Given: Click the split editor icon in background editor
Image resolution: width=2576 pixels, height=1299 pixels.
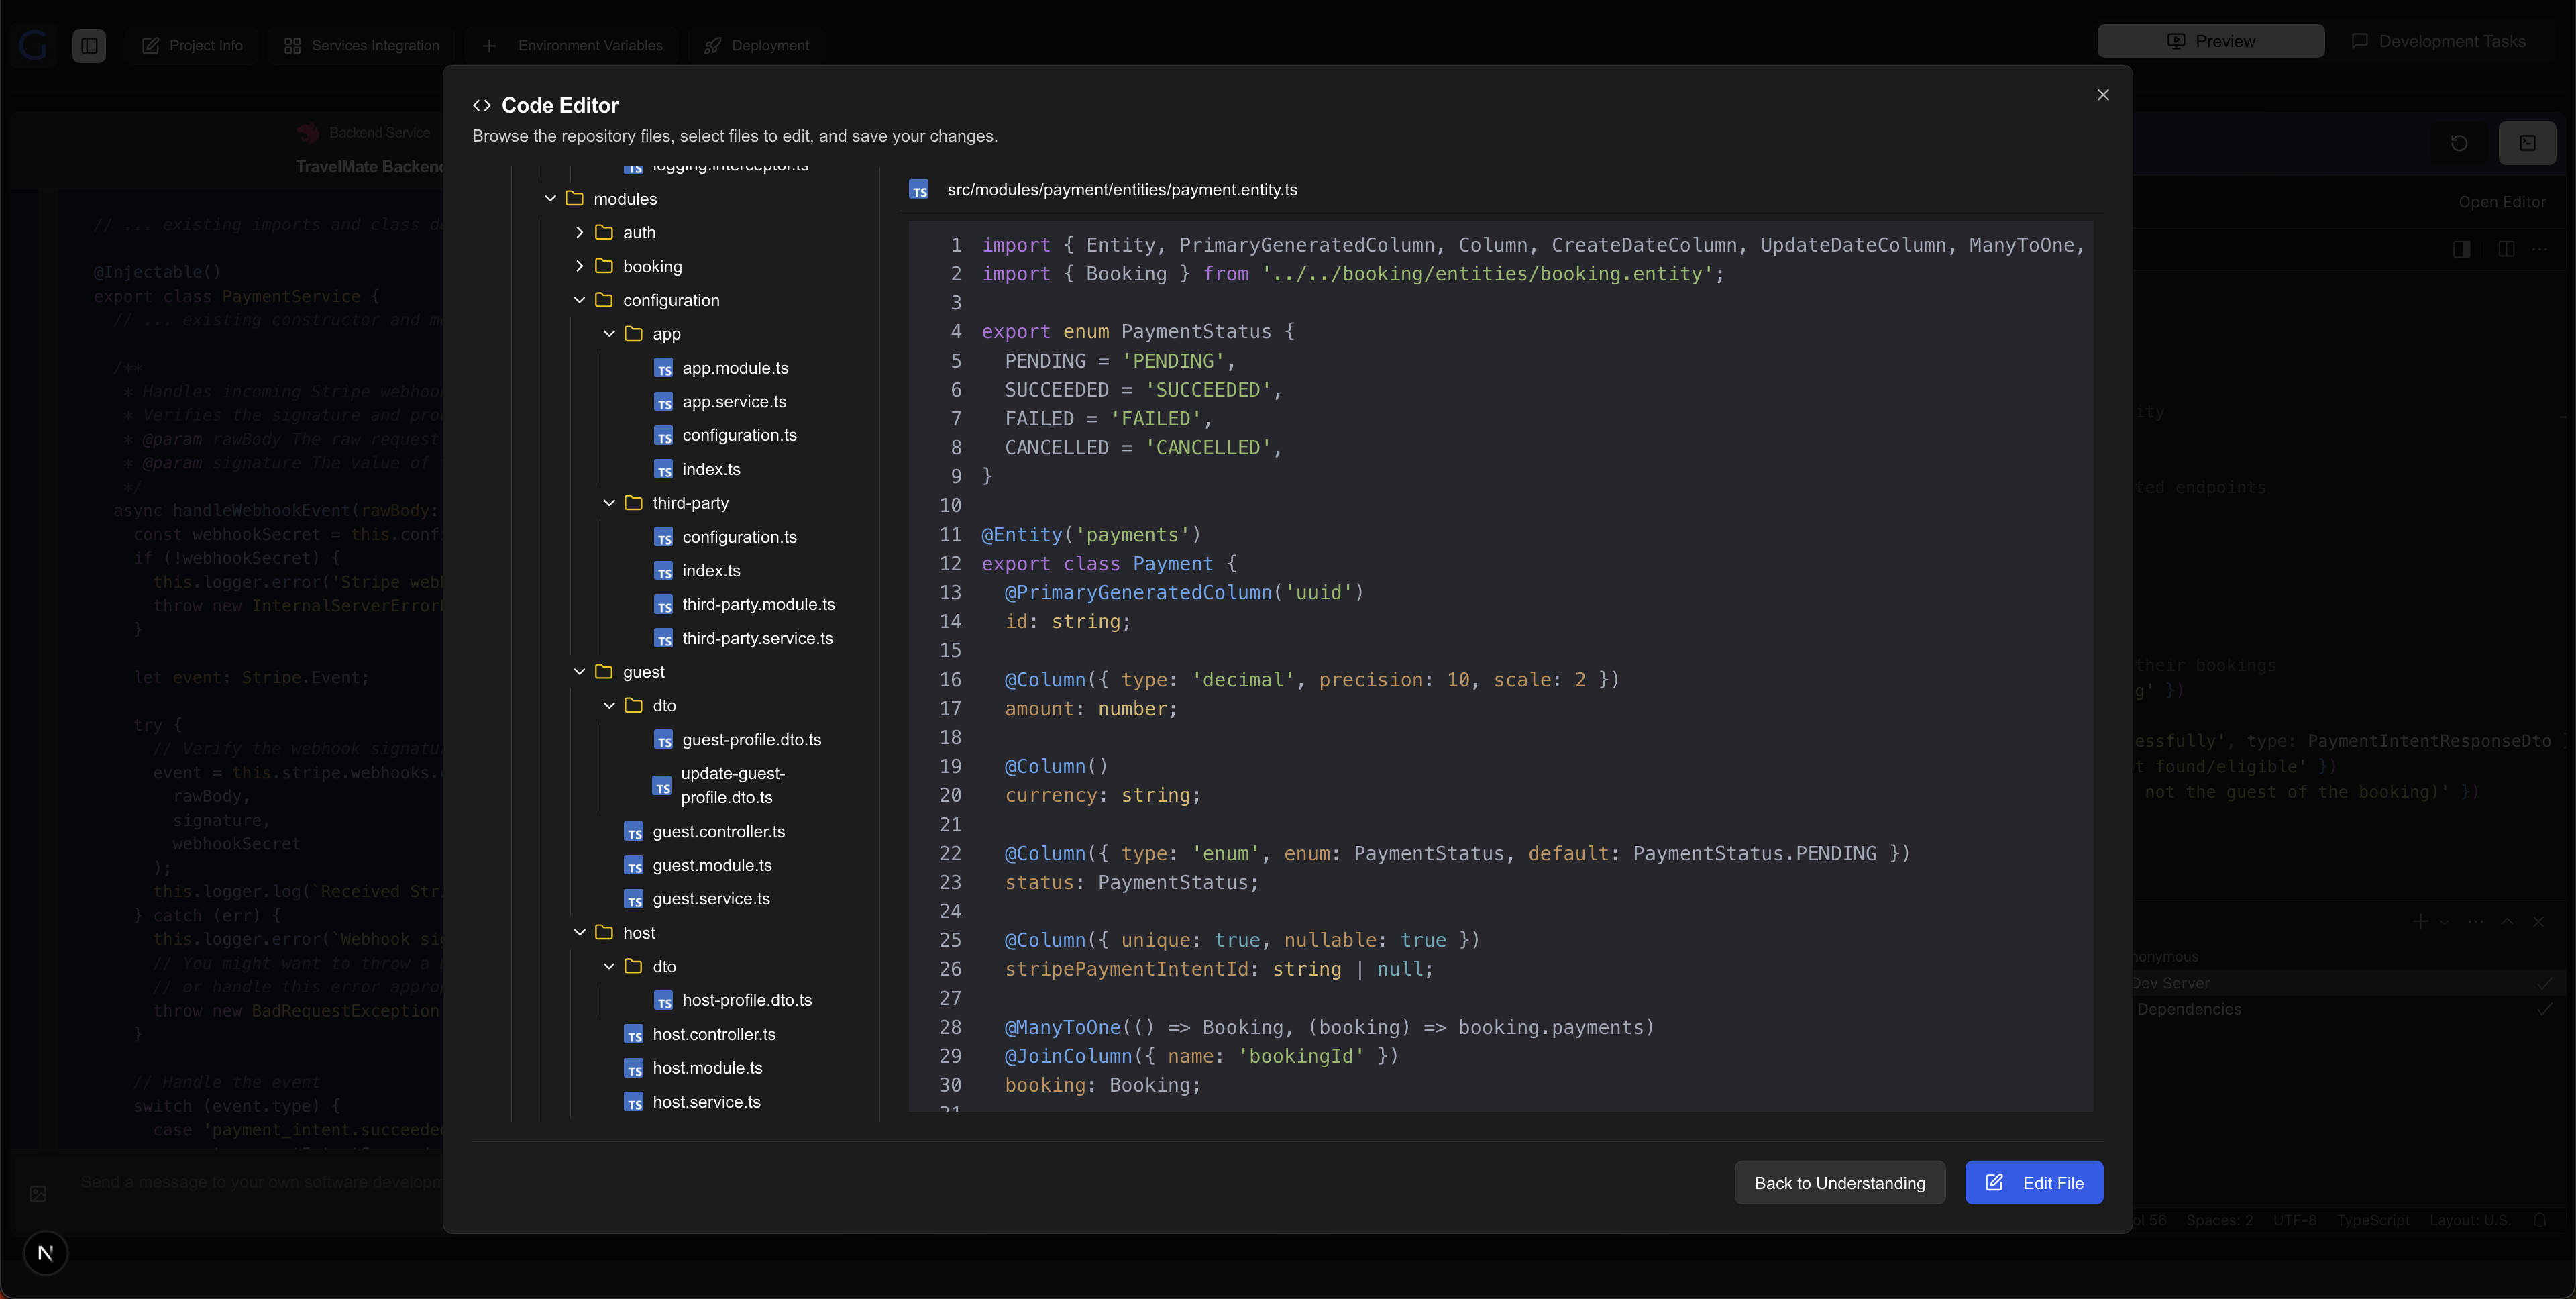Looking at the screenshot, I should click(2506, 249).
